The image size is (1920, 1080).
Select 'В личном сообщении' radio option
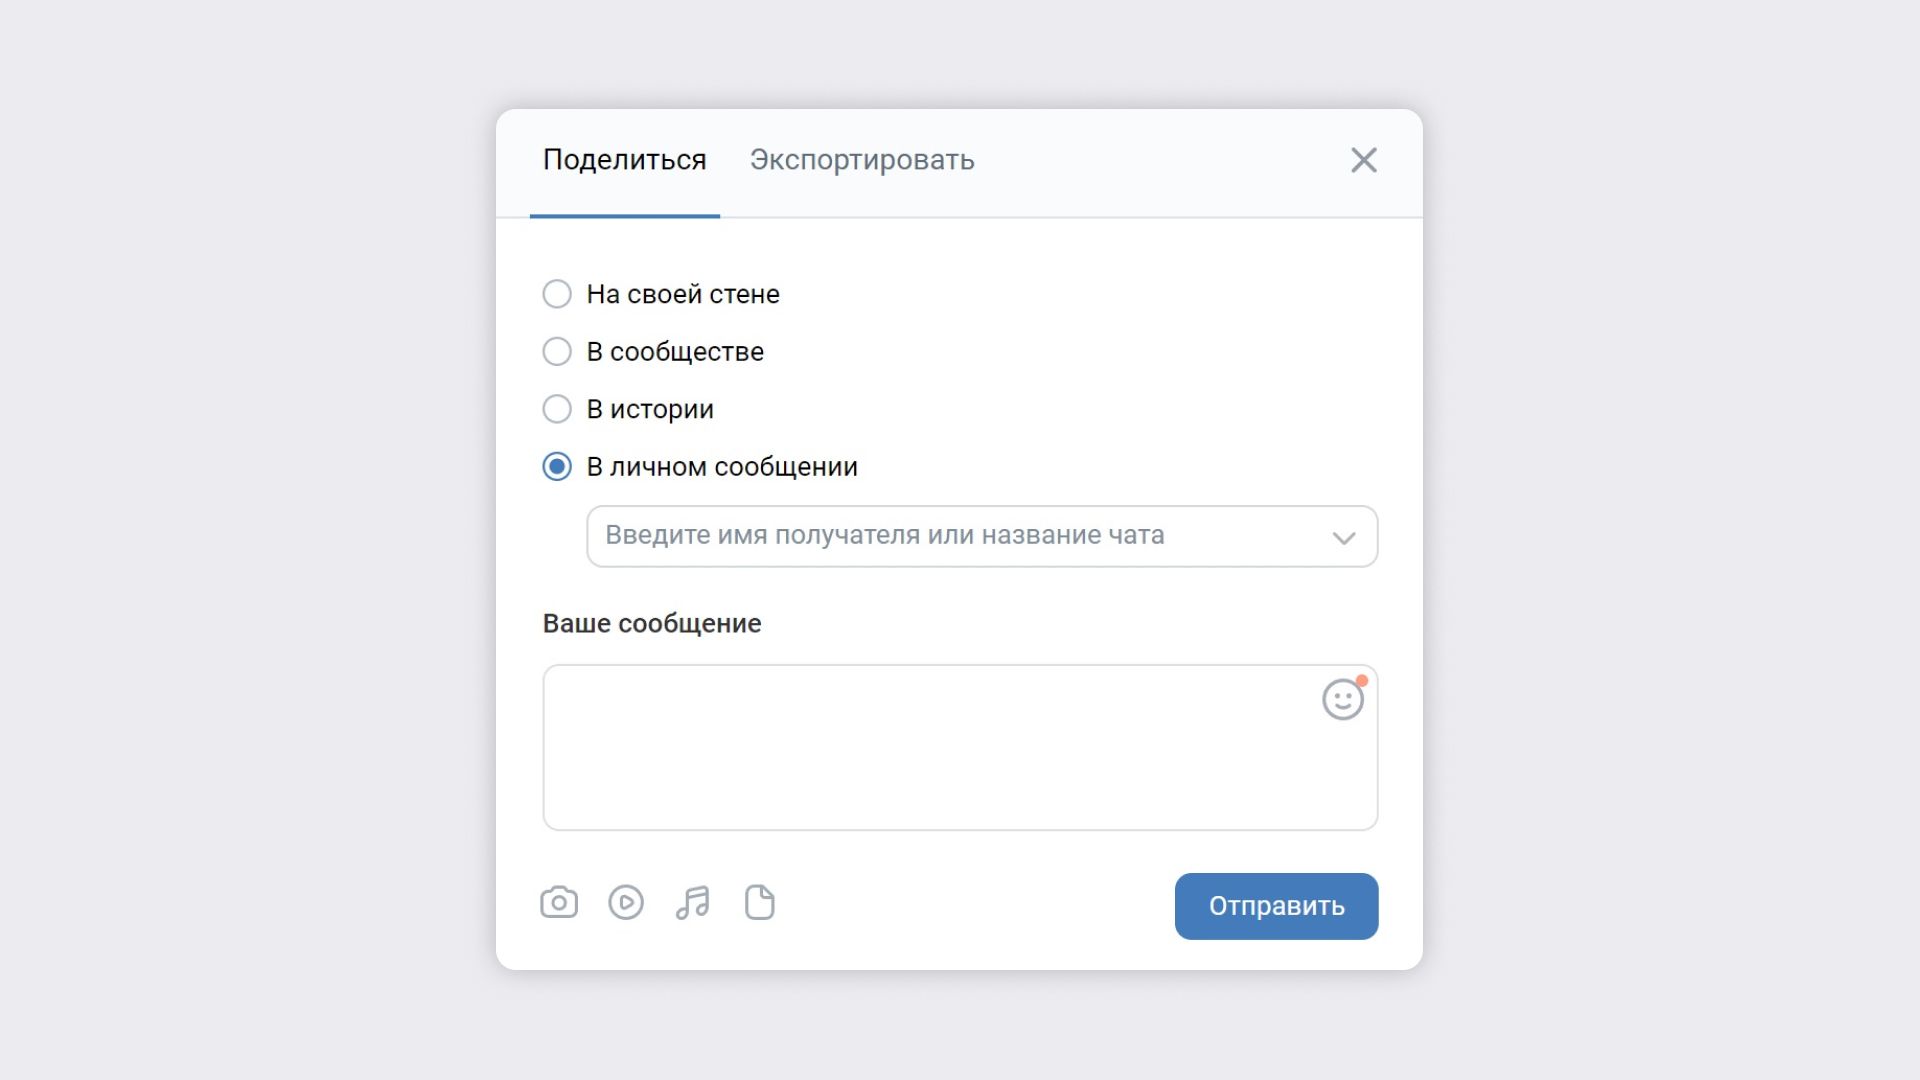point(557,467)
